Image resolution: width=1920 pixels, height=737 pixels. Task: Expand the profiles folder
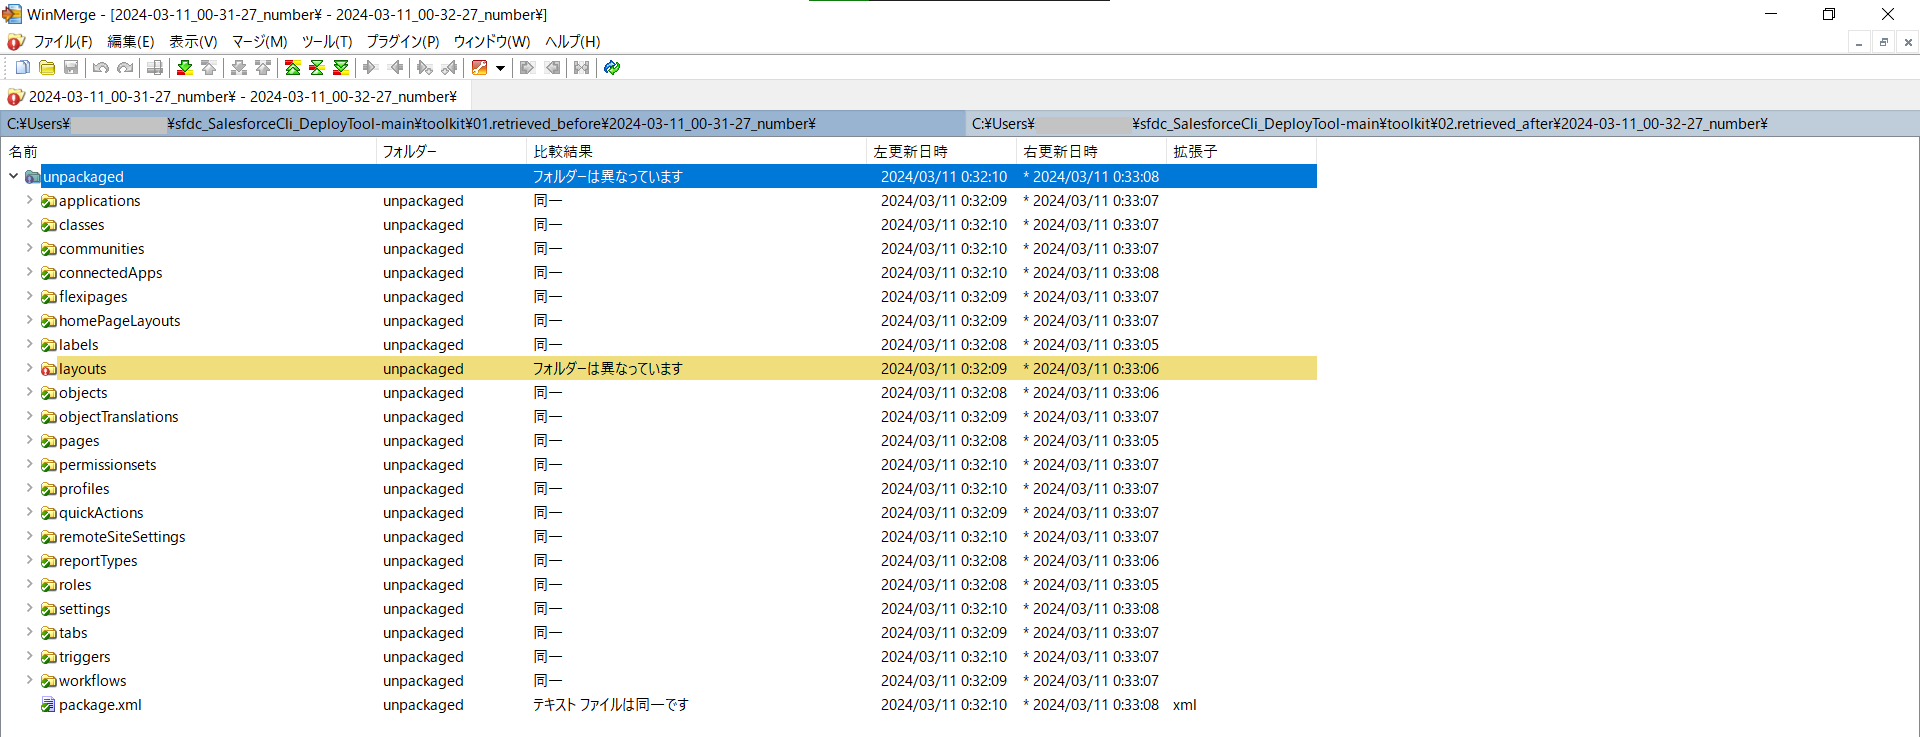(29, 488)
